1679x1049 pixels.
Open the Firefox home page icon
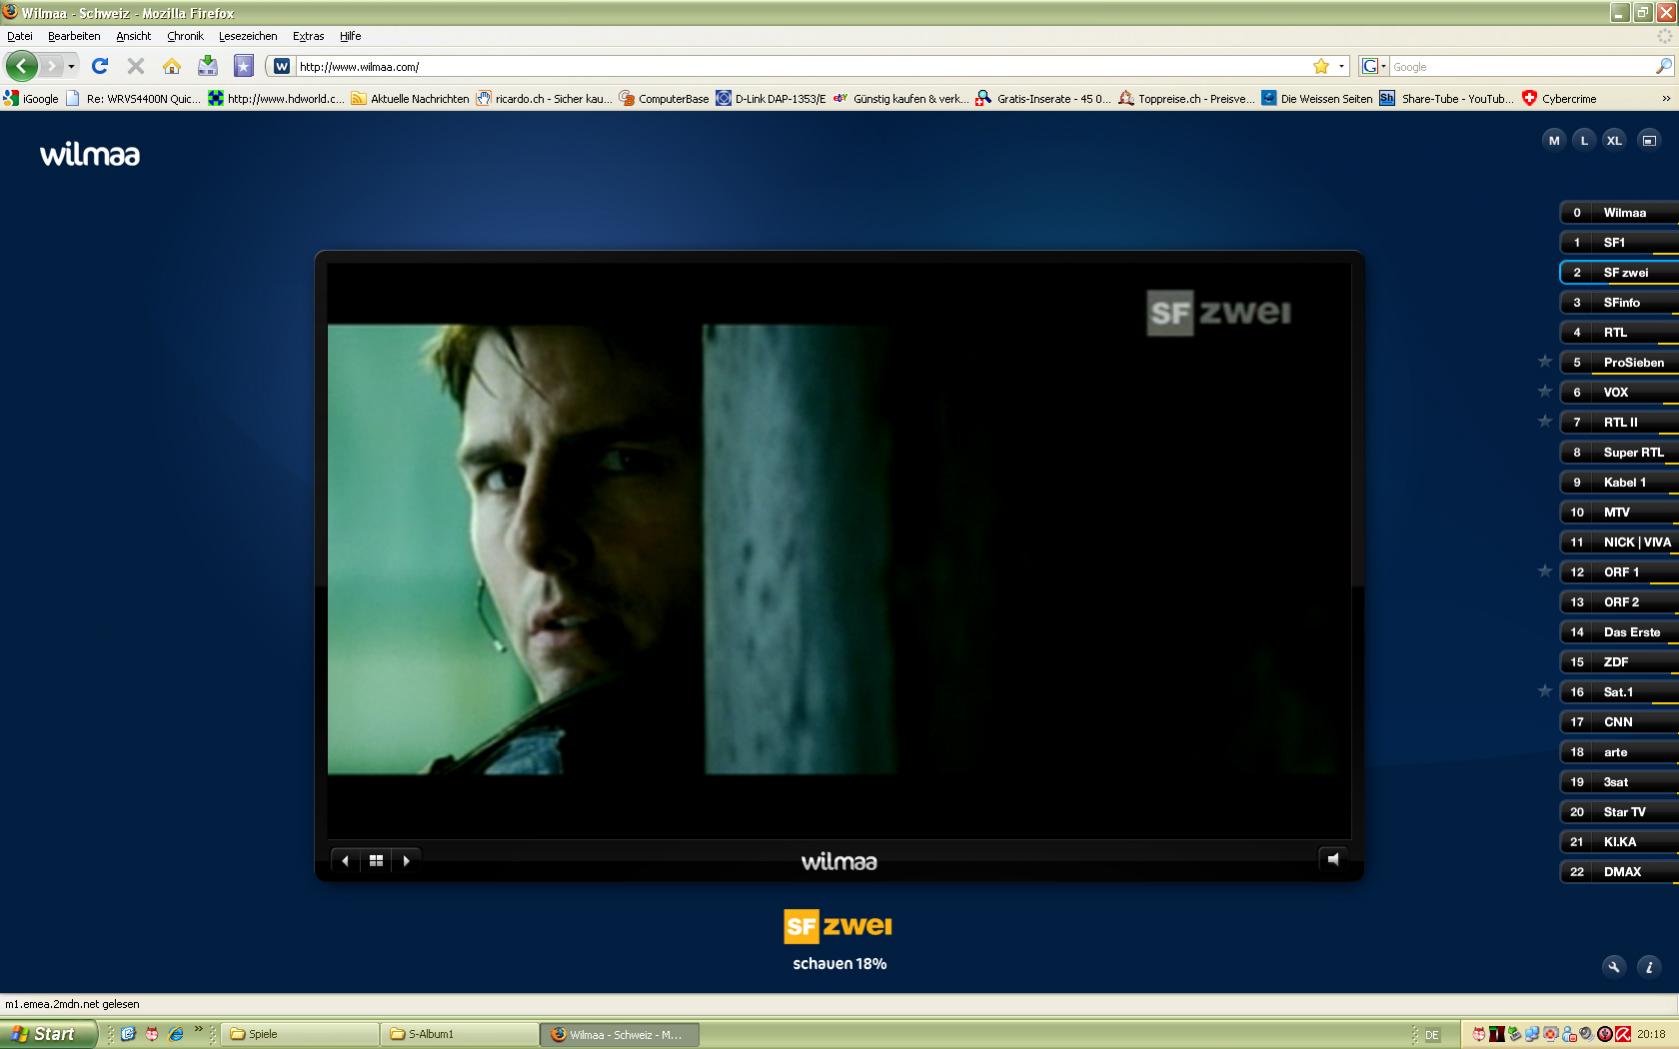click(172, 66)
